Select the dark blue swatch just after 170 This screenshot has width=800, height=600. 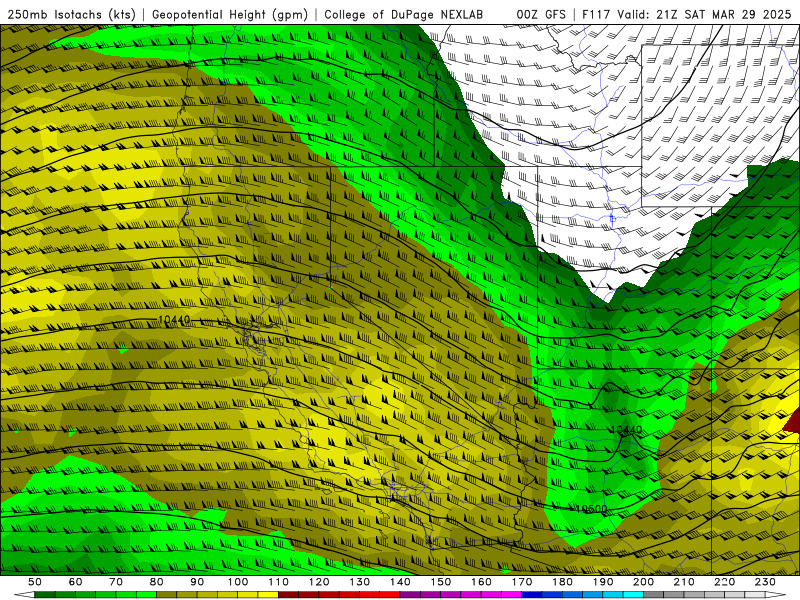[x=532, y=595]
